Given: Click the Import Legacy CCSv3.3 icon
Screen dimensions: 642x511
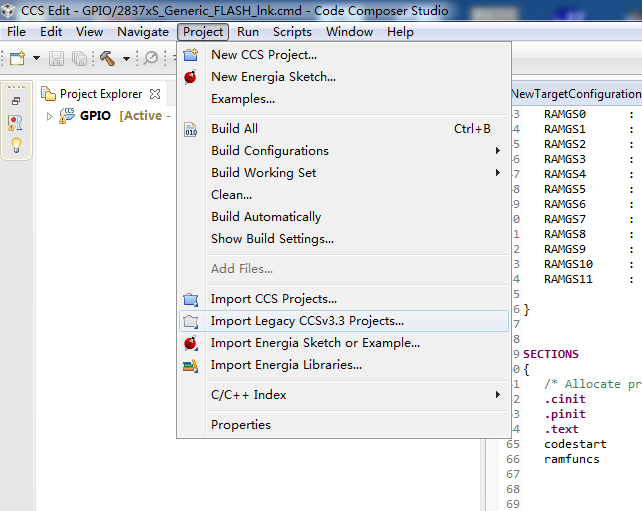Looking at the screenshot, I should (191, 321).
